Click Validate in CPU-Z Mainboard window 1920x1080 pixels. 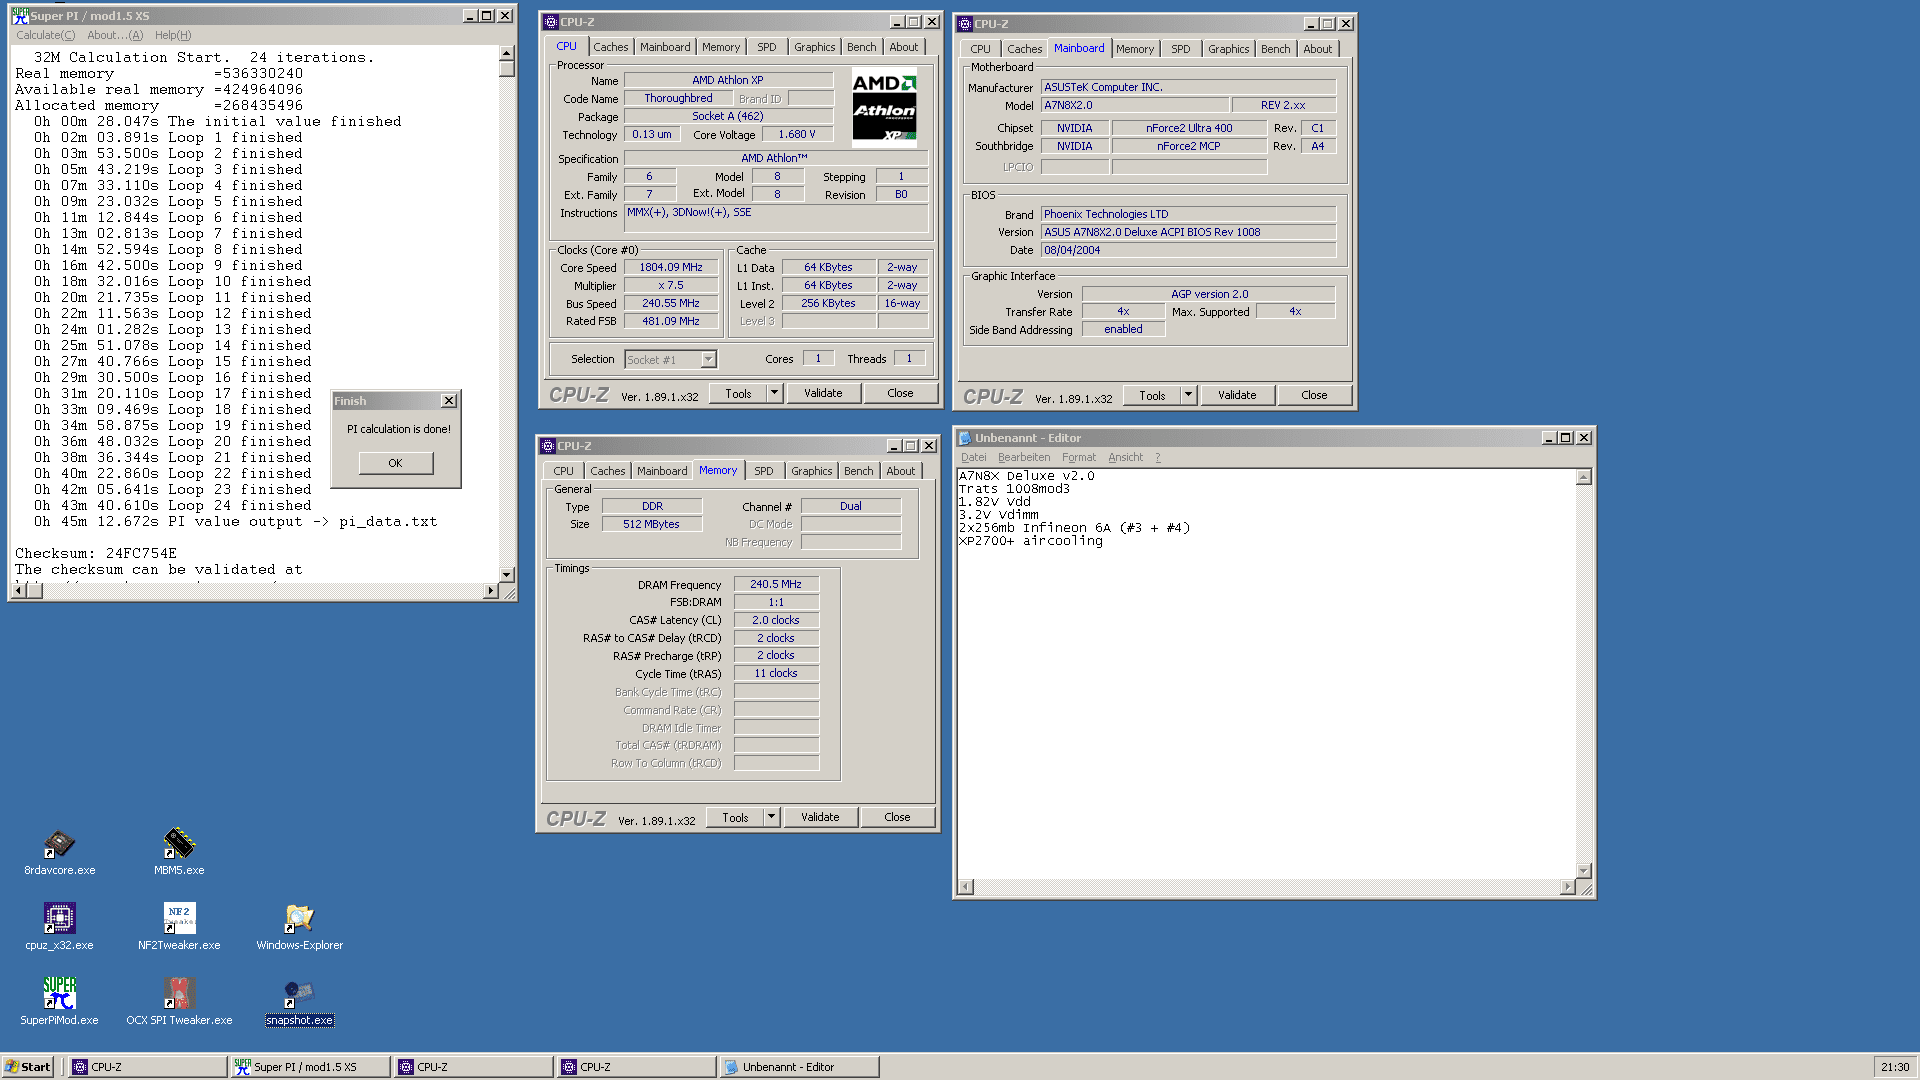(1237, 395)
